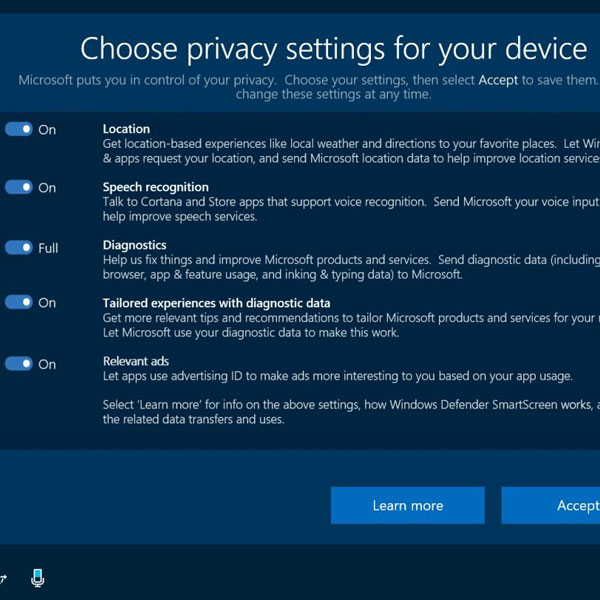Screen dimensions: 600x600
Task: Select the 'Relevant ads' setting title
Action: coord(136,361)
